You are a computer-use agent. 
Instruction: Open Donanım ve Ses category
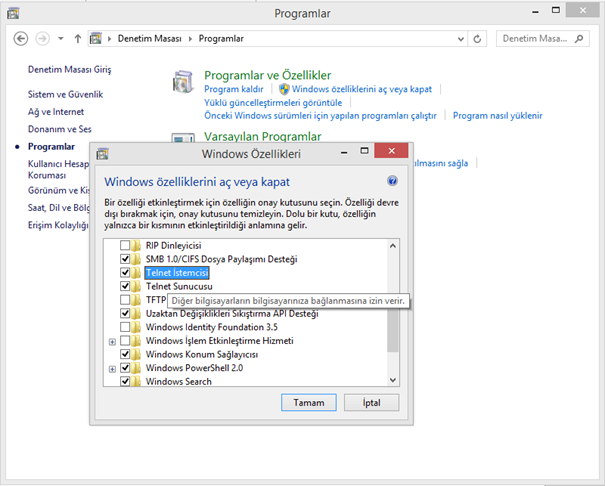(59, 129)
